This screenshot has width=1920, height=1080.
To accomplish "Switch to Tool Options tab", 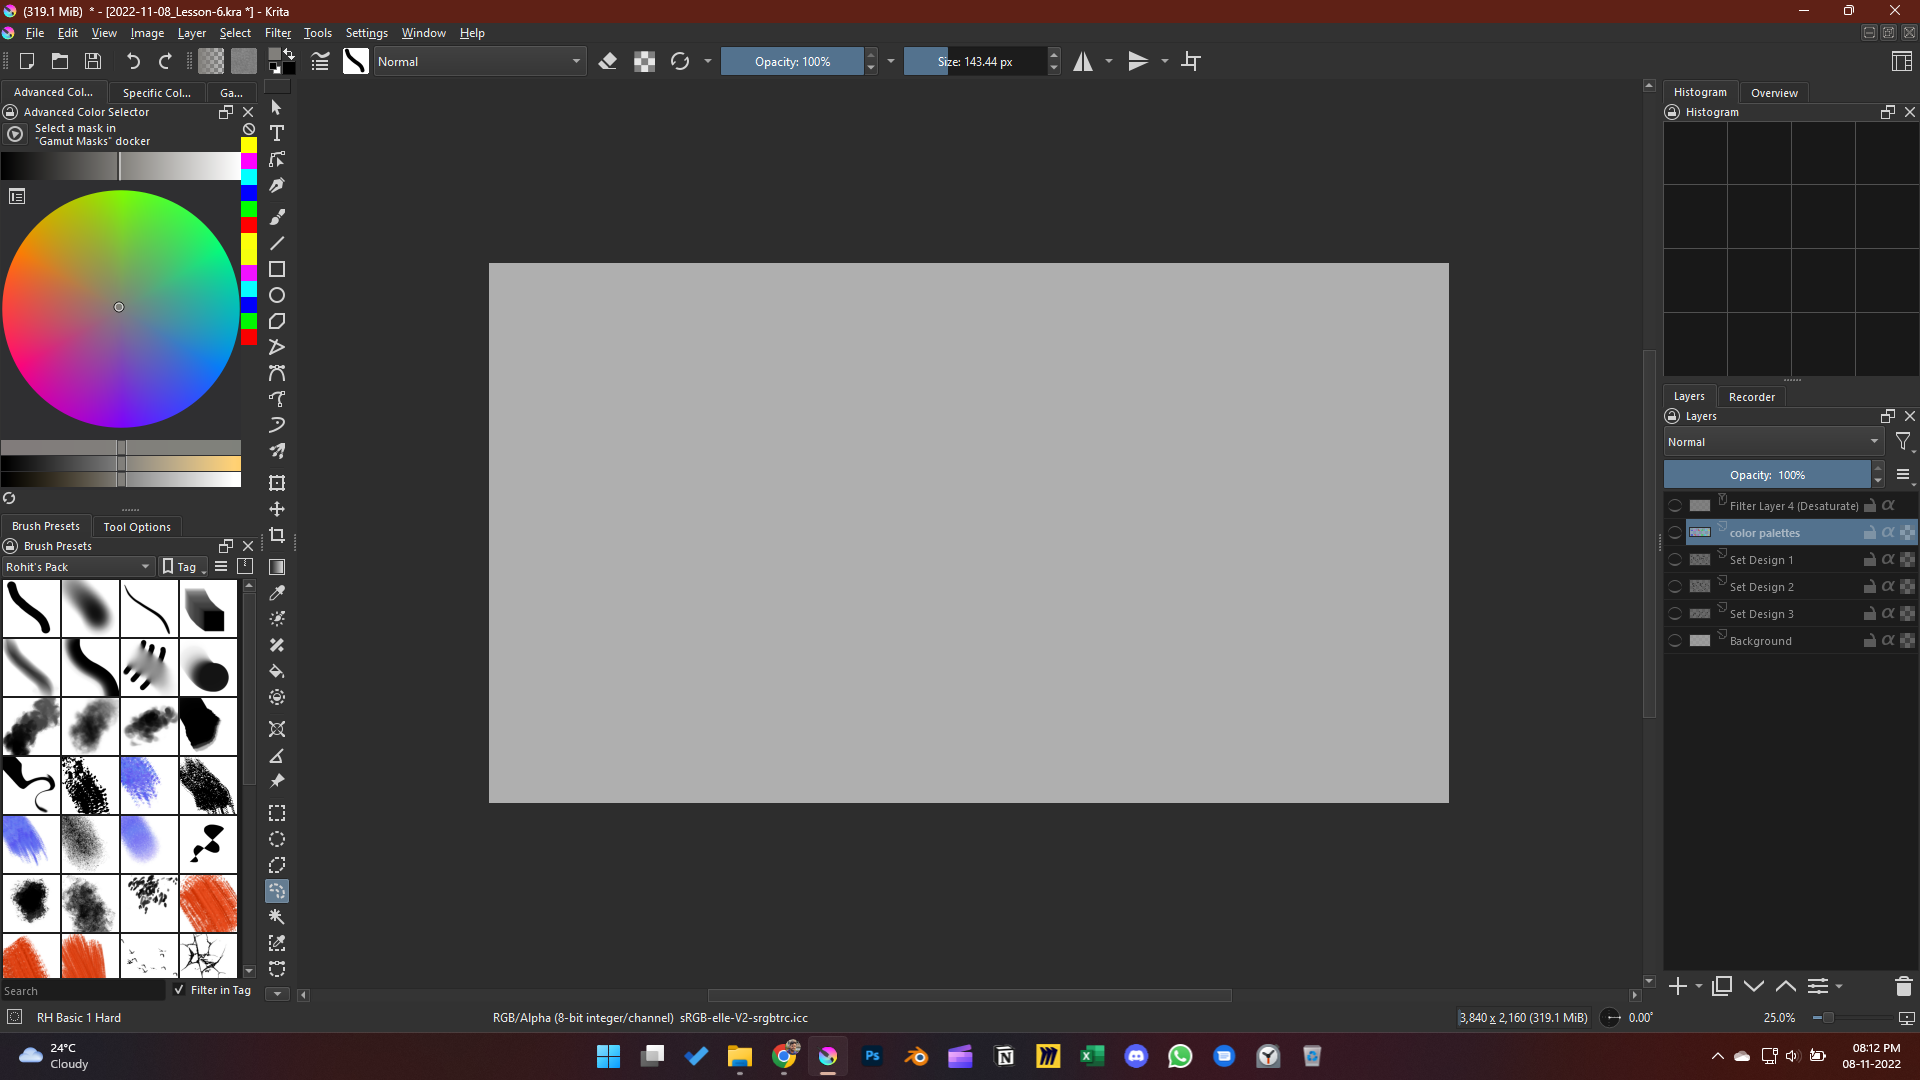I will click(137, 527).
